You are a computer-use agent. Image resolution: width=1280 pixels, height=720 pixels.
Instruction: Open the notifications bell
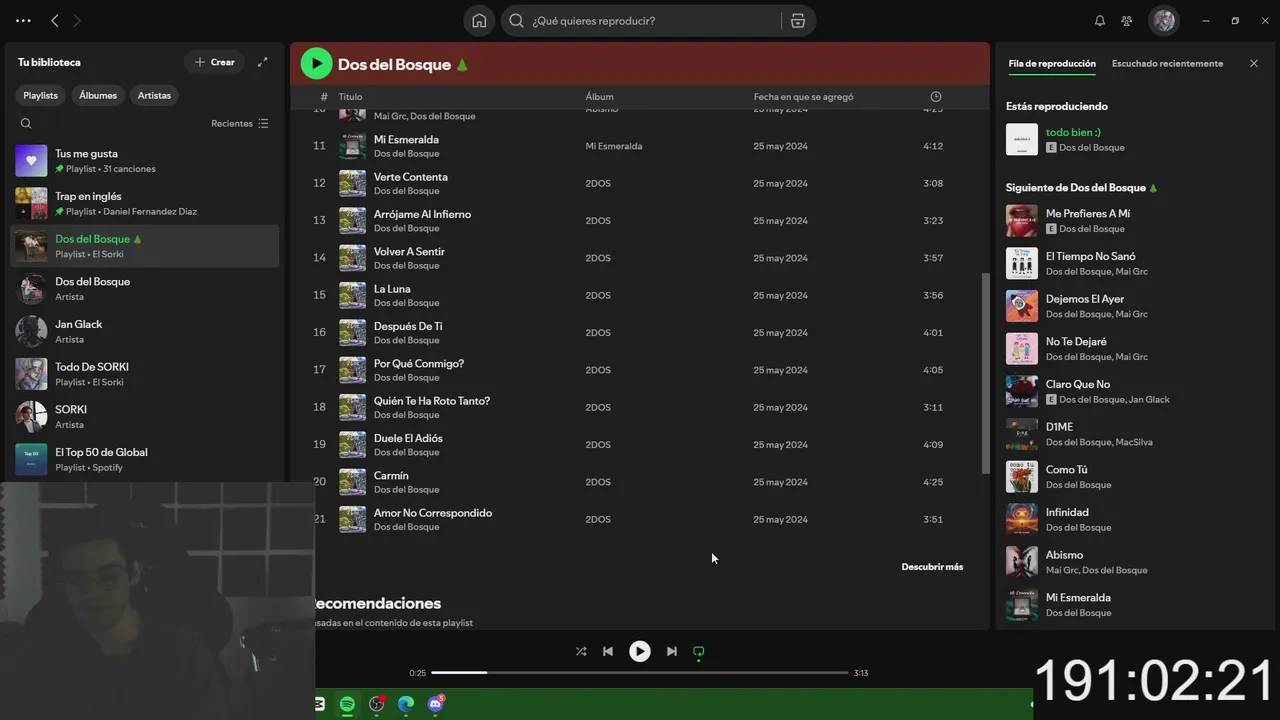point(1100,21)
